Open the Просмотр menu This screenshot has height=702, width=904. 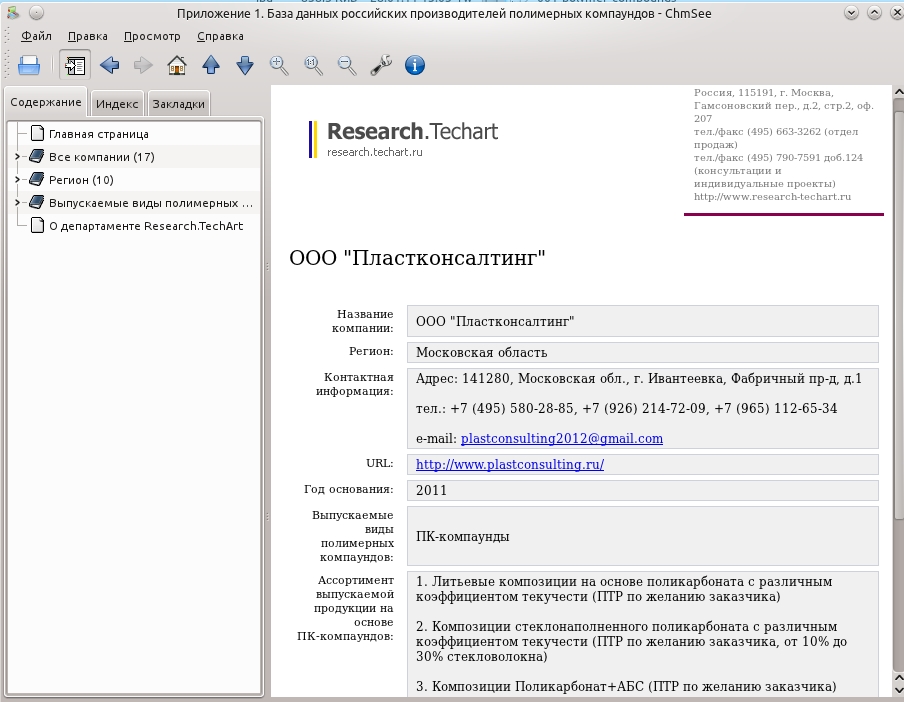(152, 36)
